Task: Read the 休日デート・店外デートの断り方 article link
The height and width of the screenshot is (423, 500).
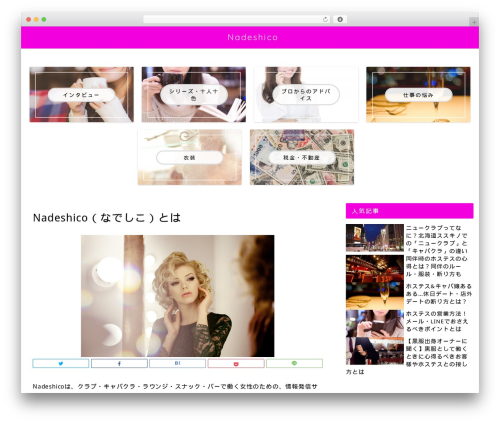Action: (x=439, y=294)
